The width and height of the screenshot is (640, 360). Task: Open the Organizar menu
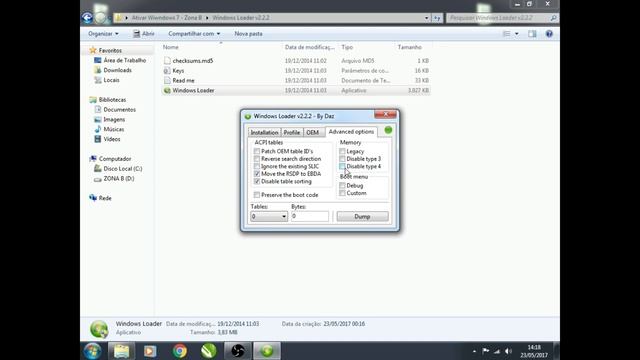[103, 34]
